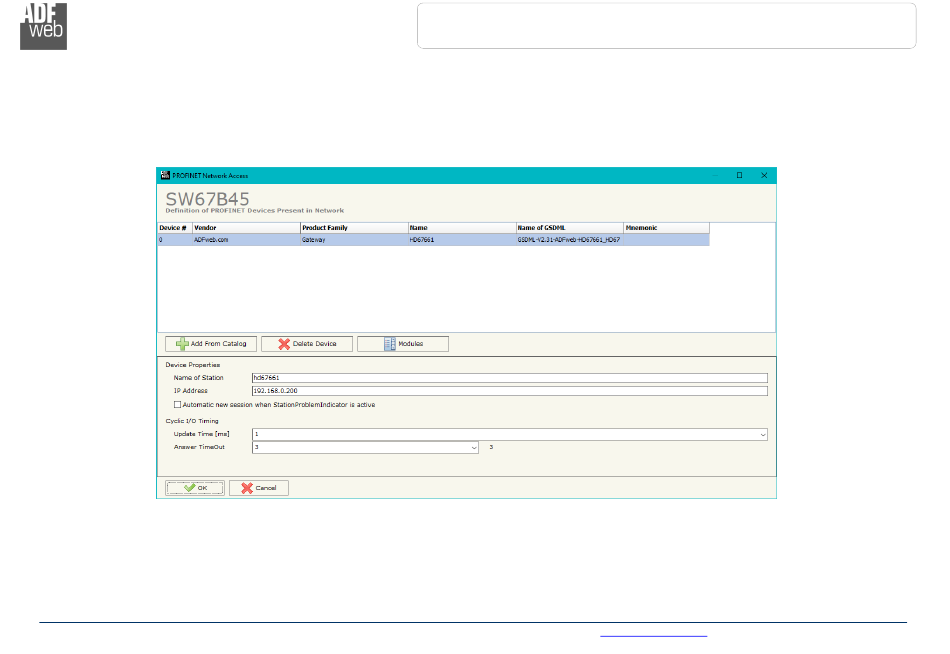The width and height of the screenshot is (950, 654).
Task: Click the ADFweb logo in page header
Action: [x=44, y=26]
